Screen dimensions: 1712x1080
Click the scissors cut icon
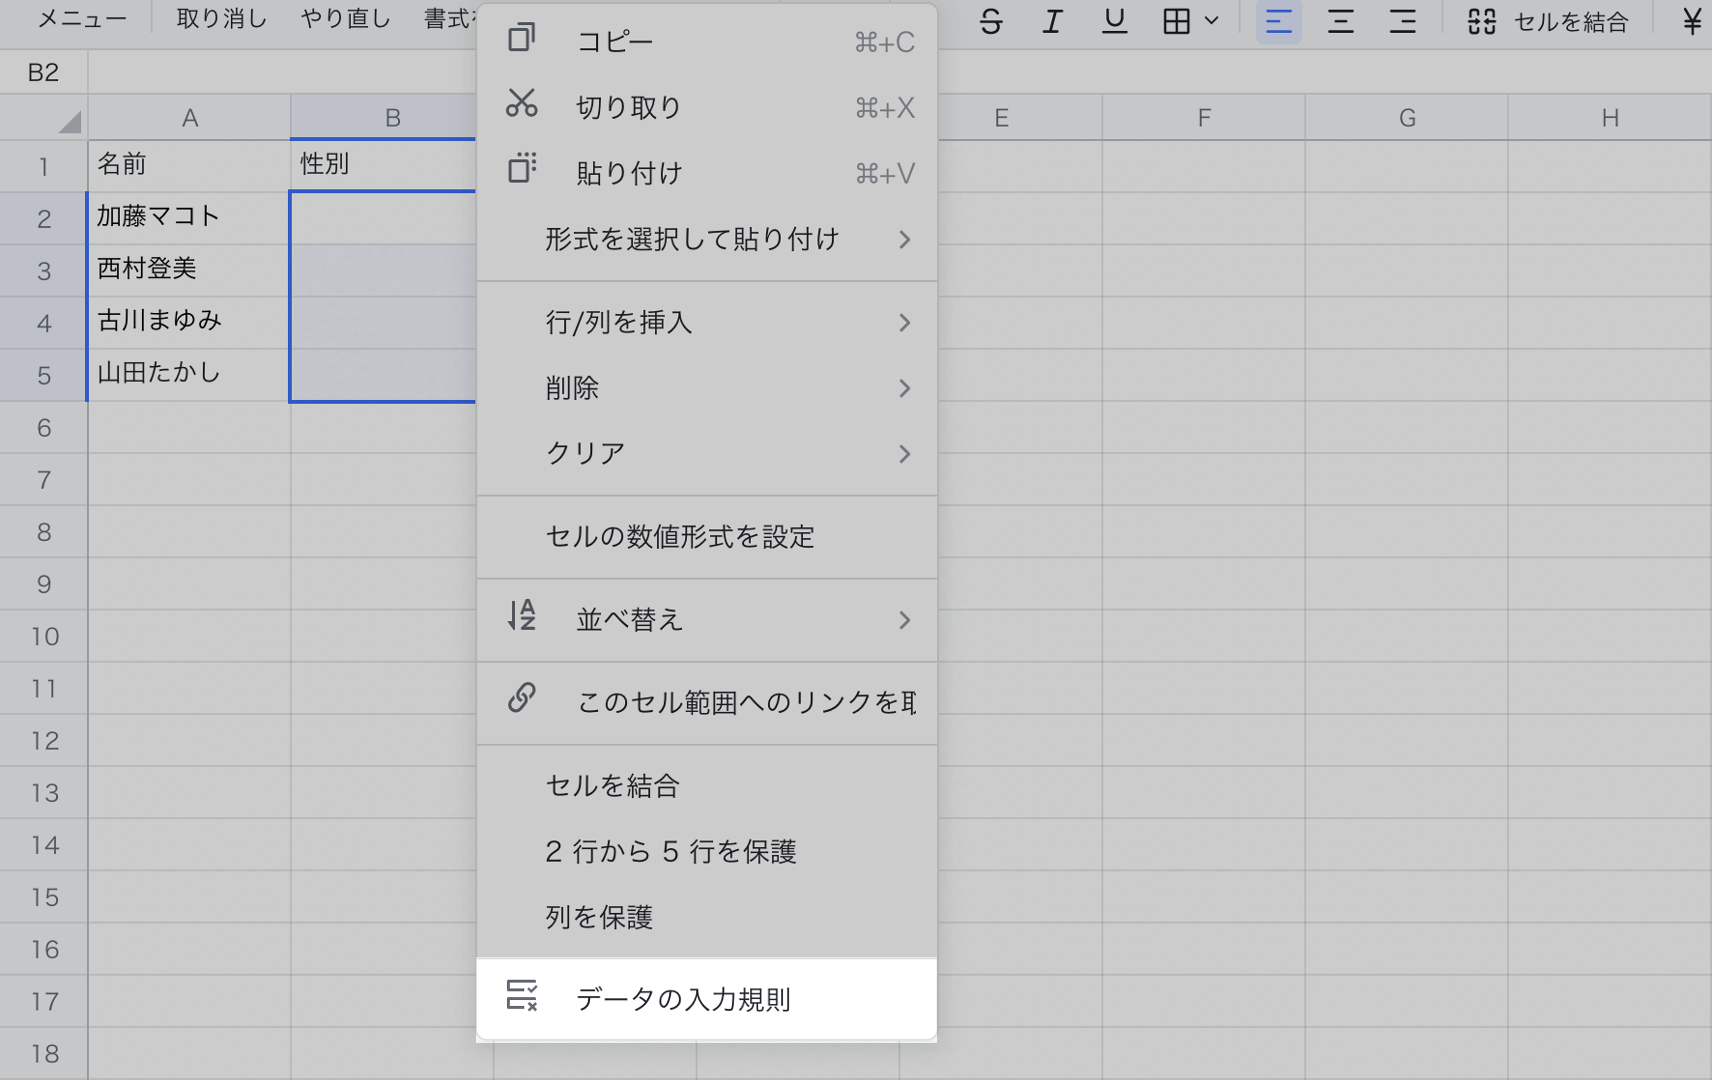pos(521,105)
